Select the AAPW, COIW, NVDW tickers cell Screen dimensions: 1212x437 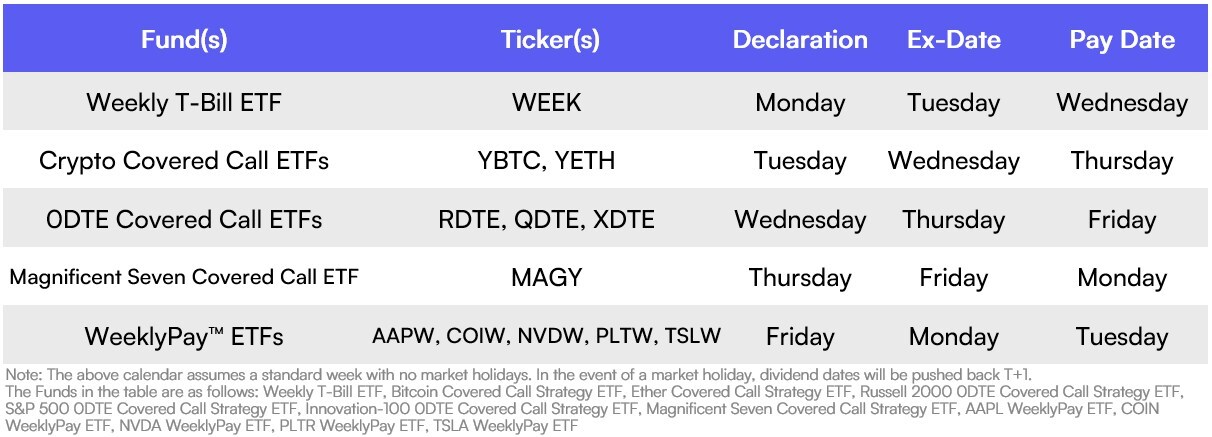[x=546, y=337]
